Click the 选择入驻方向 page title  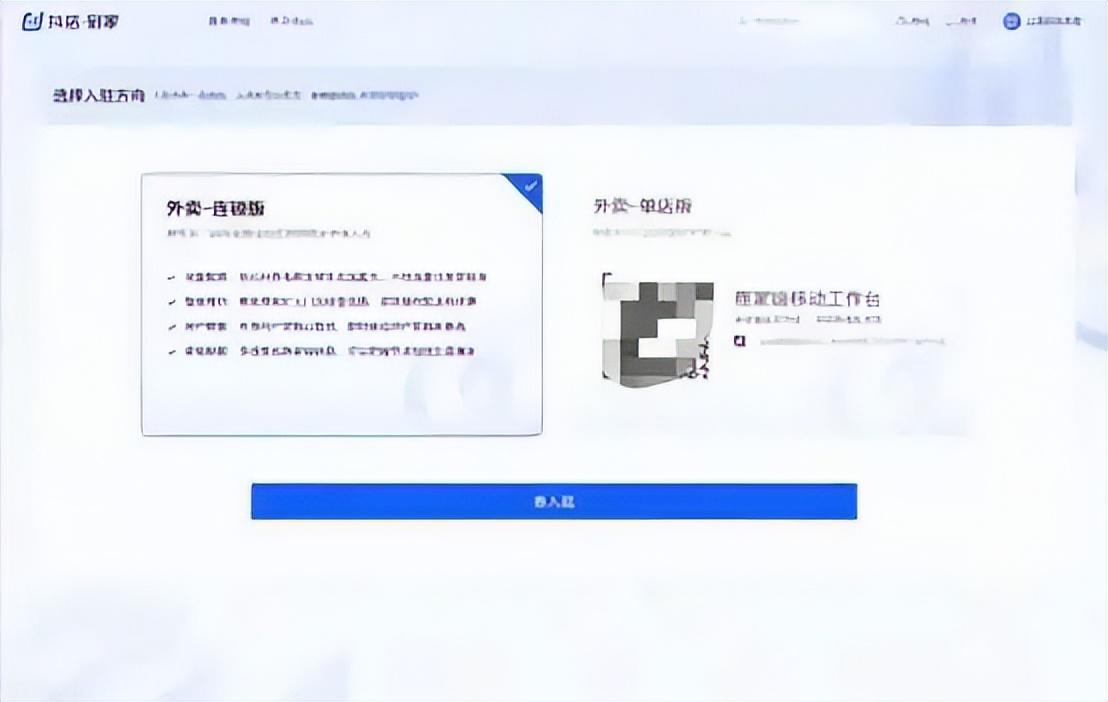99,95
